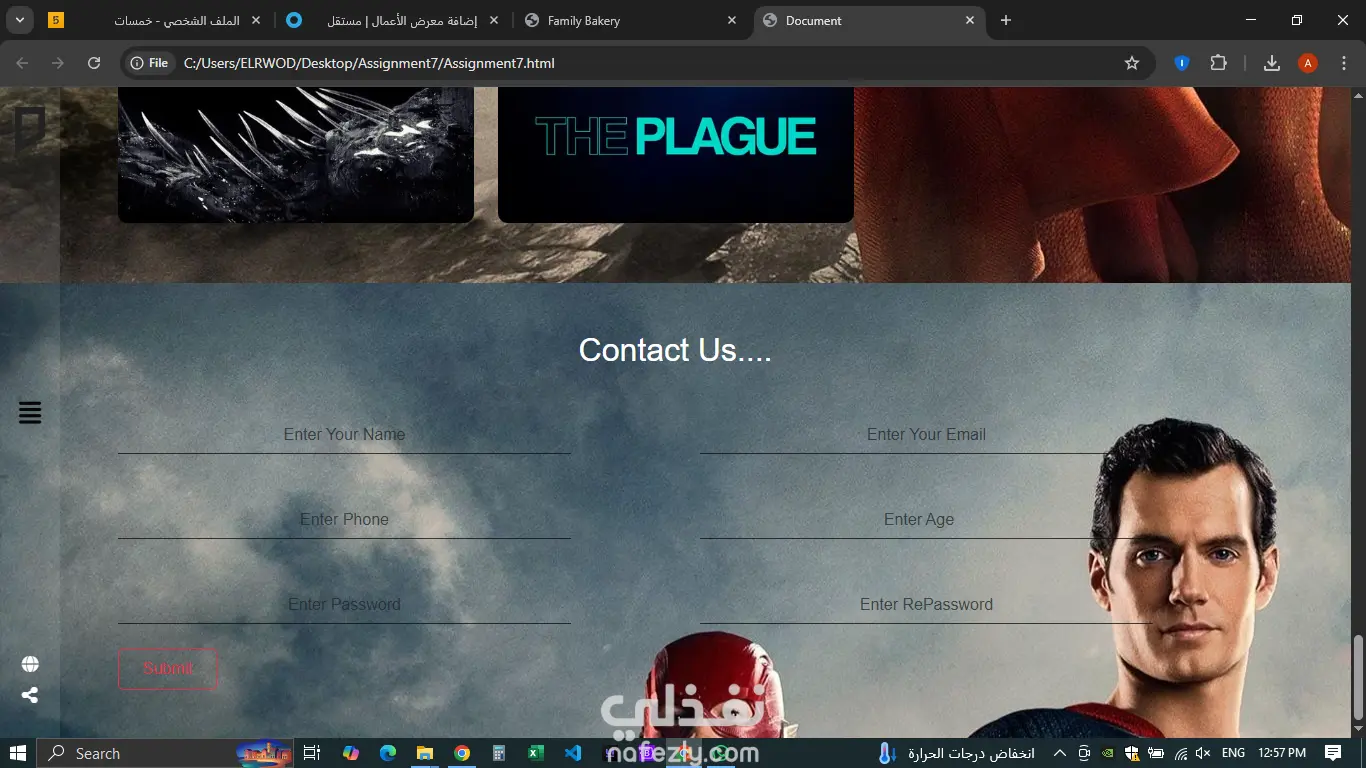Open the weather temperature widget on taskbar
Viewport: 1366px width, 768px height.
(955, 753)
